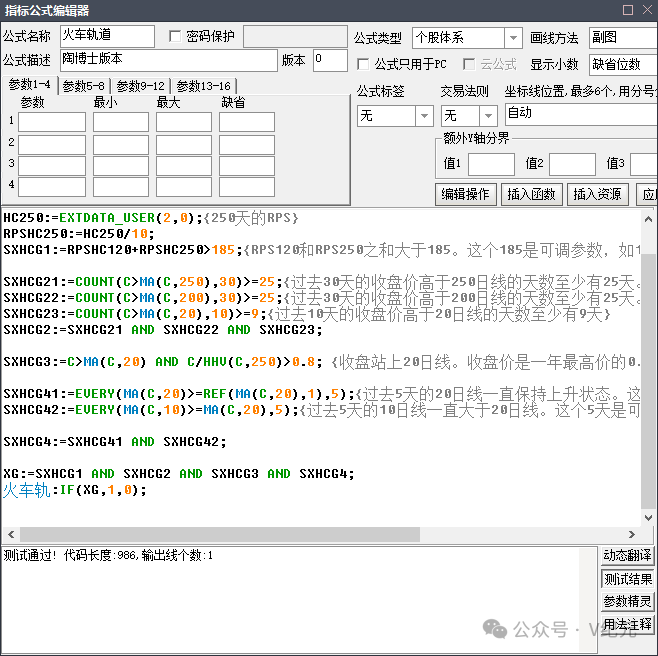This screenshot has height=656, width=658.
Task: Click the SXHCG23:=COUNT code line
Action: (307, 314)
